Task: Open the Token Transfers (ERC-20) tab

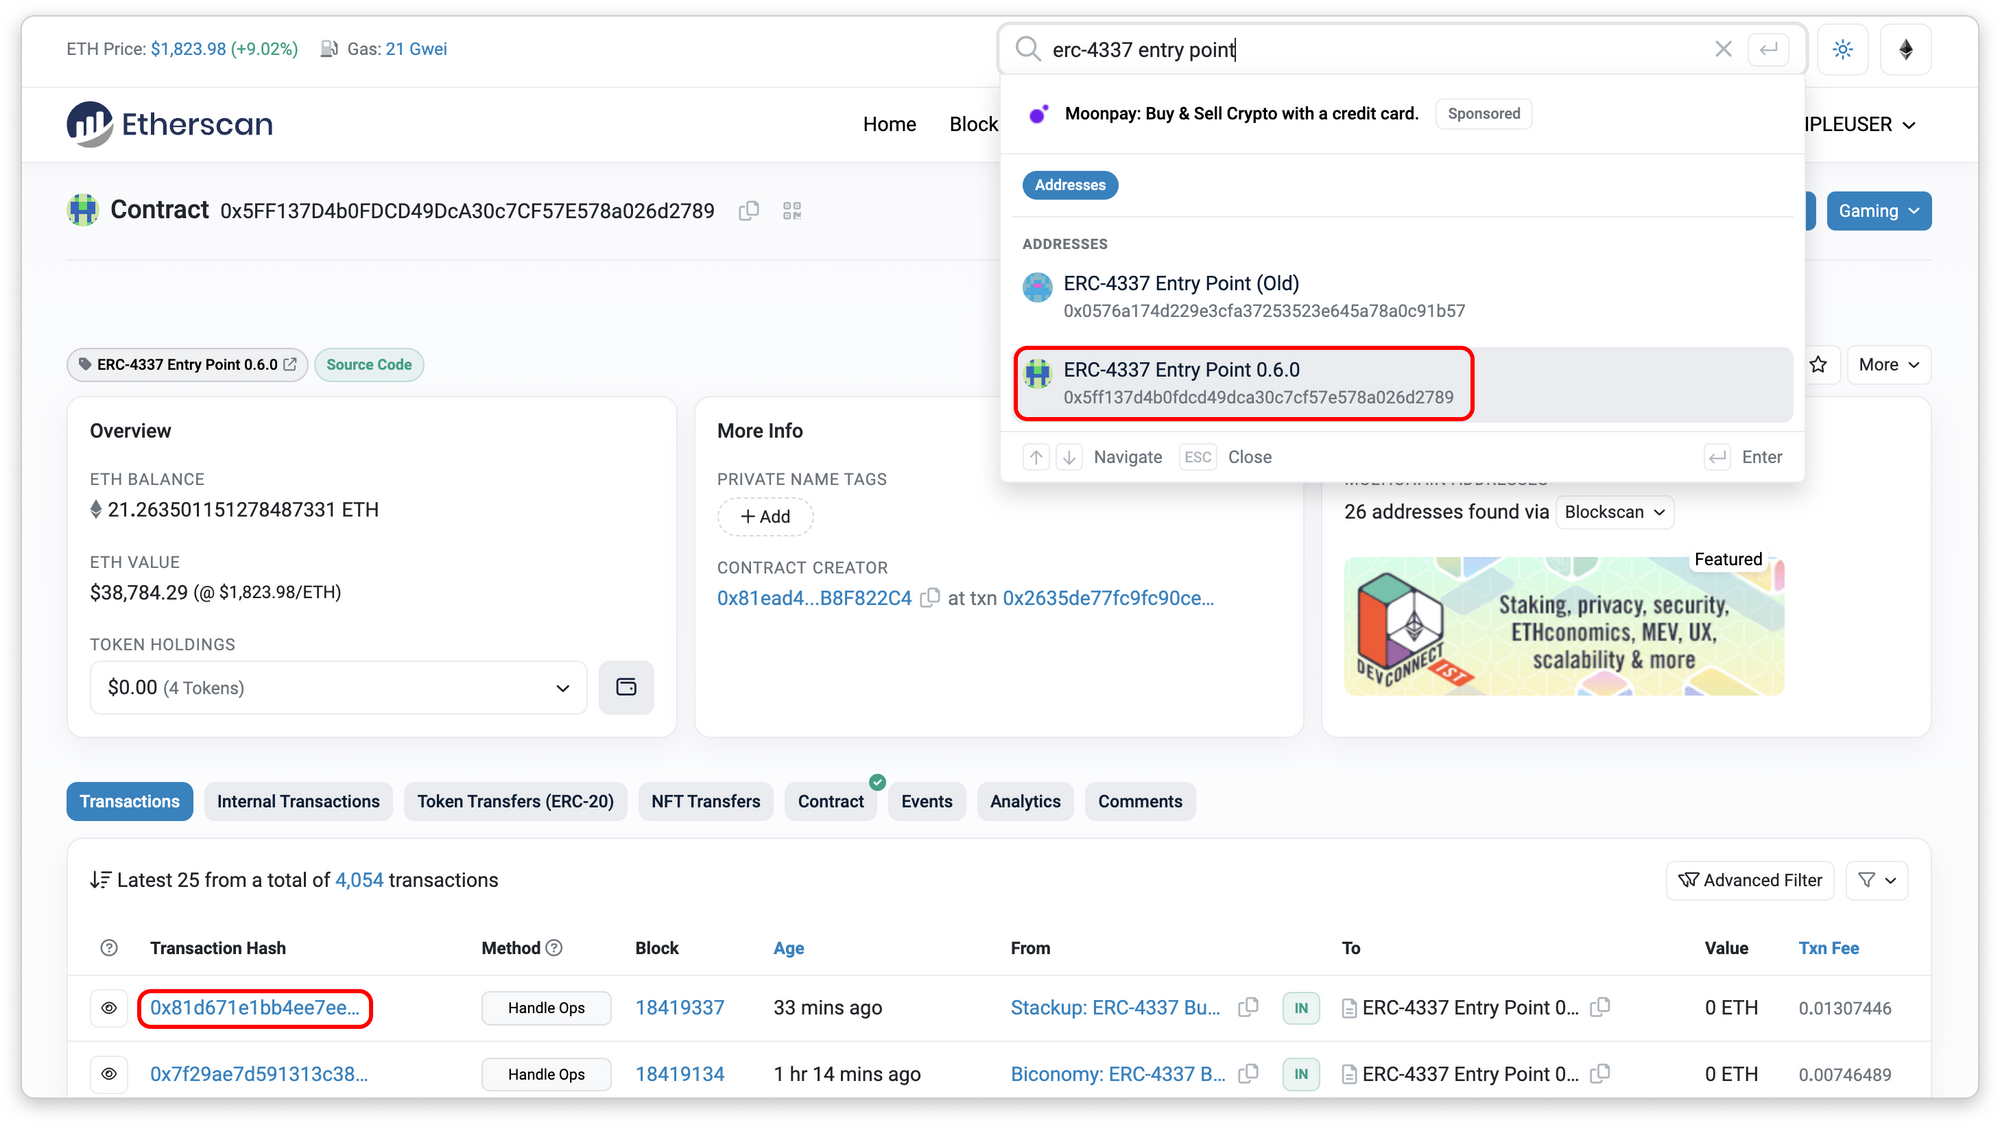Action: click(x=515, y=802)
